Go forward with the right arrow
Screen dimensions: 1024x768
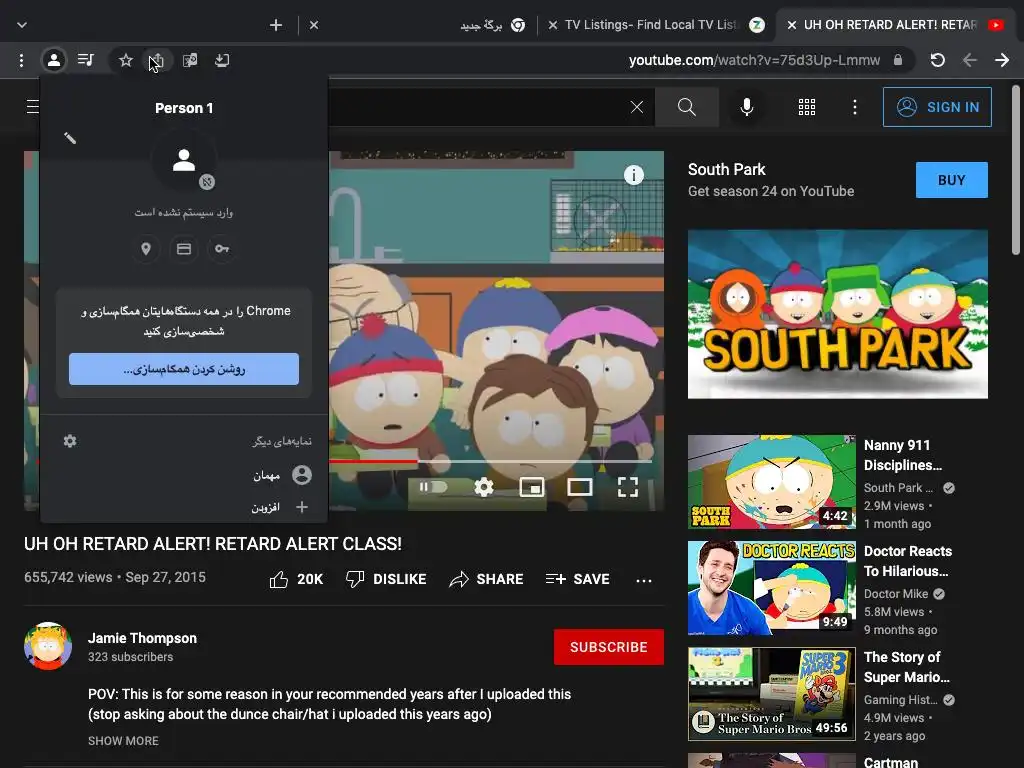click(x=1002, y=61)
